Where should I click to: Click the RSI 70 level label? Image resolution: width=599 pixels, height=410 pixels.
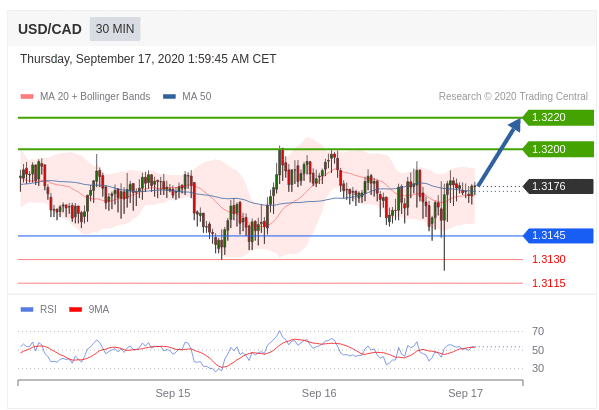click(x=538, y=331)
